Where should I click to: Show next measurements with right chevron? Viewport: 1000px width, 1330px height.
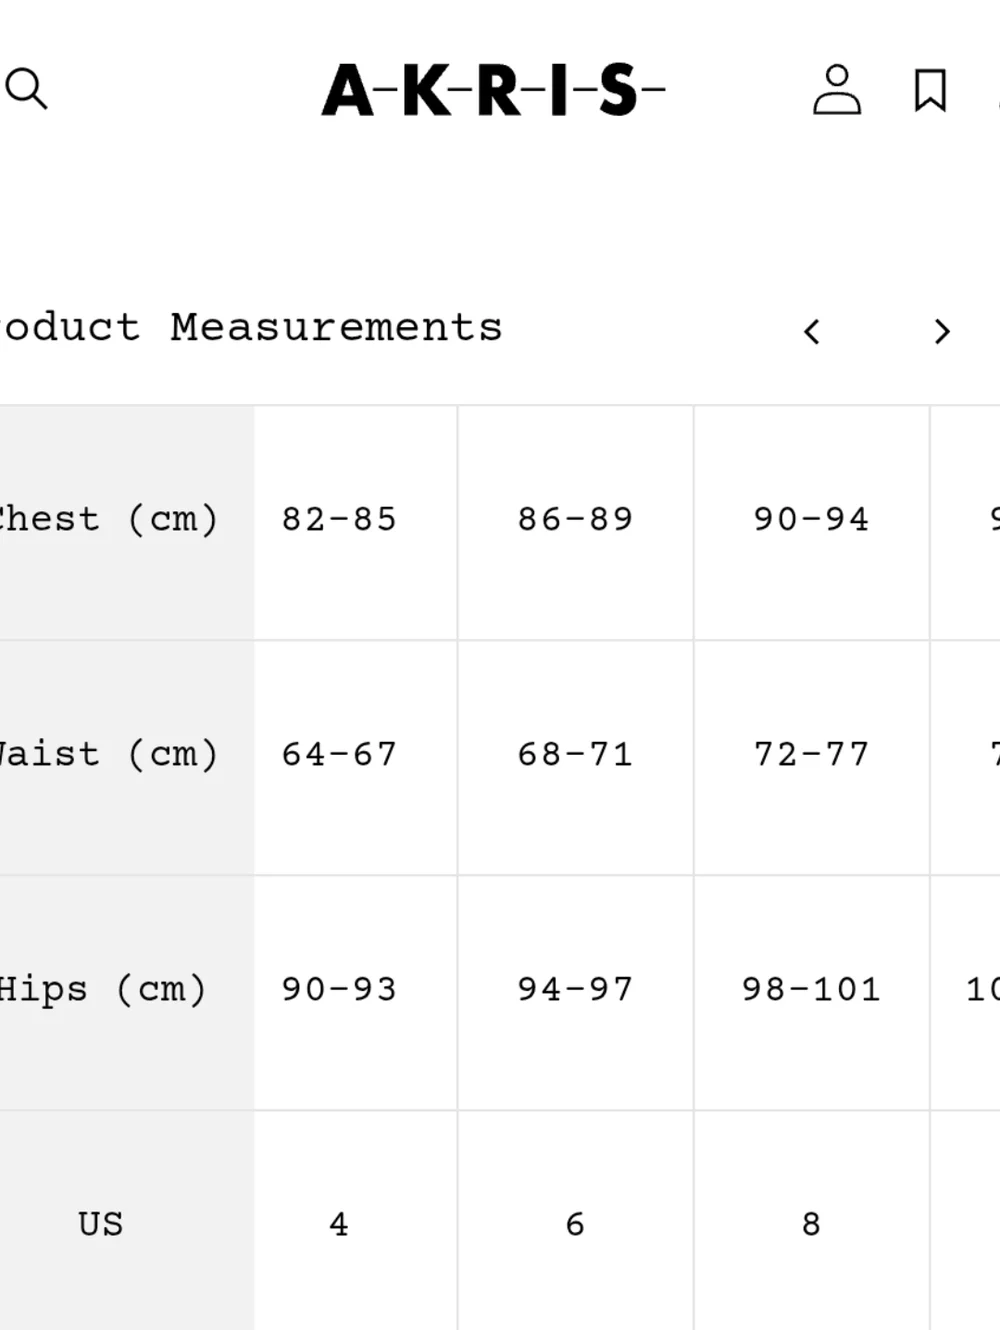941,331
